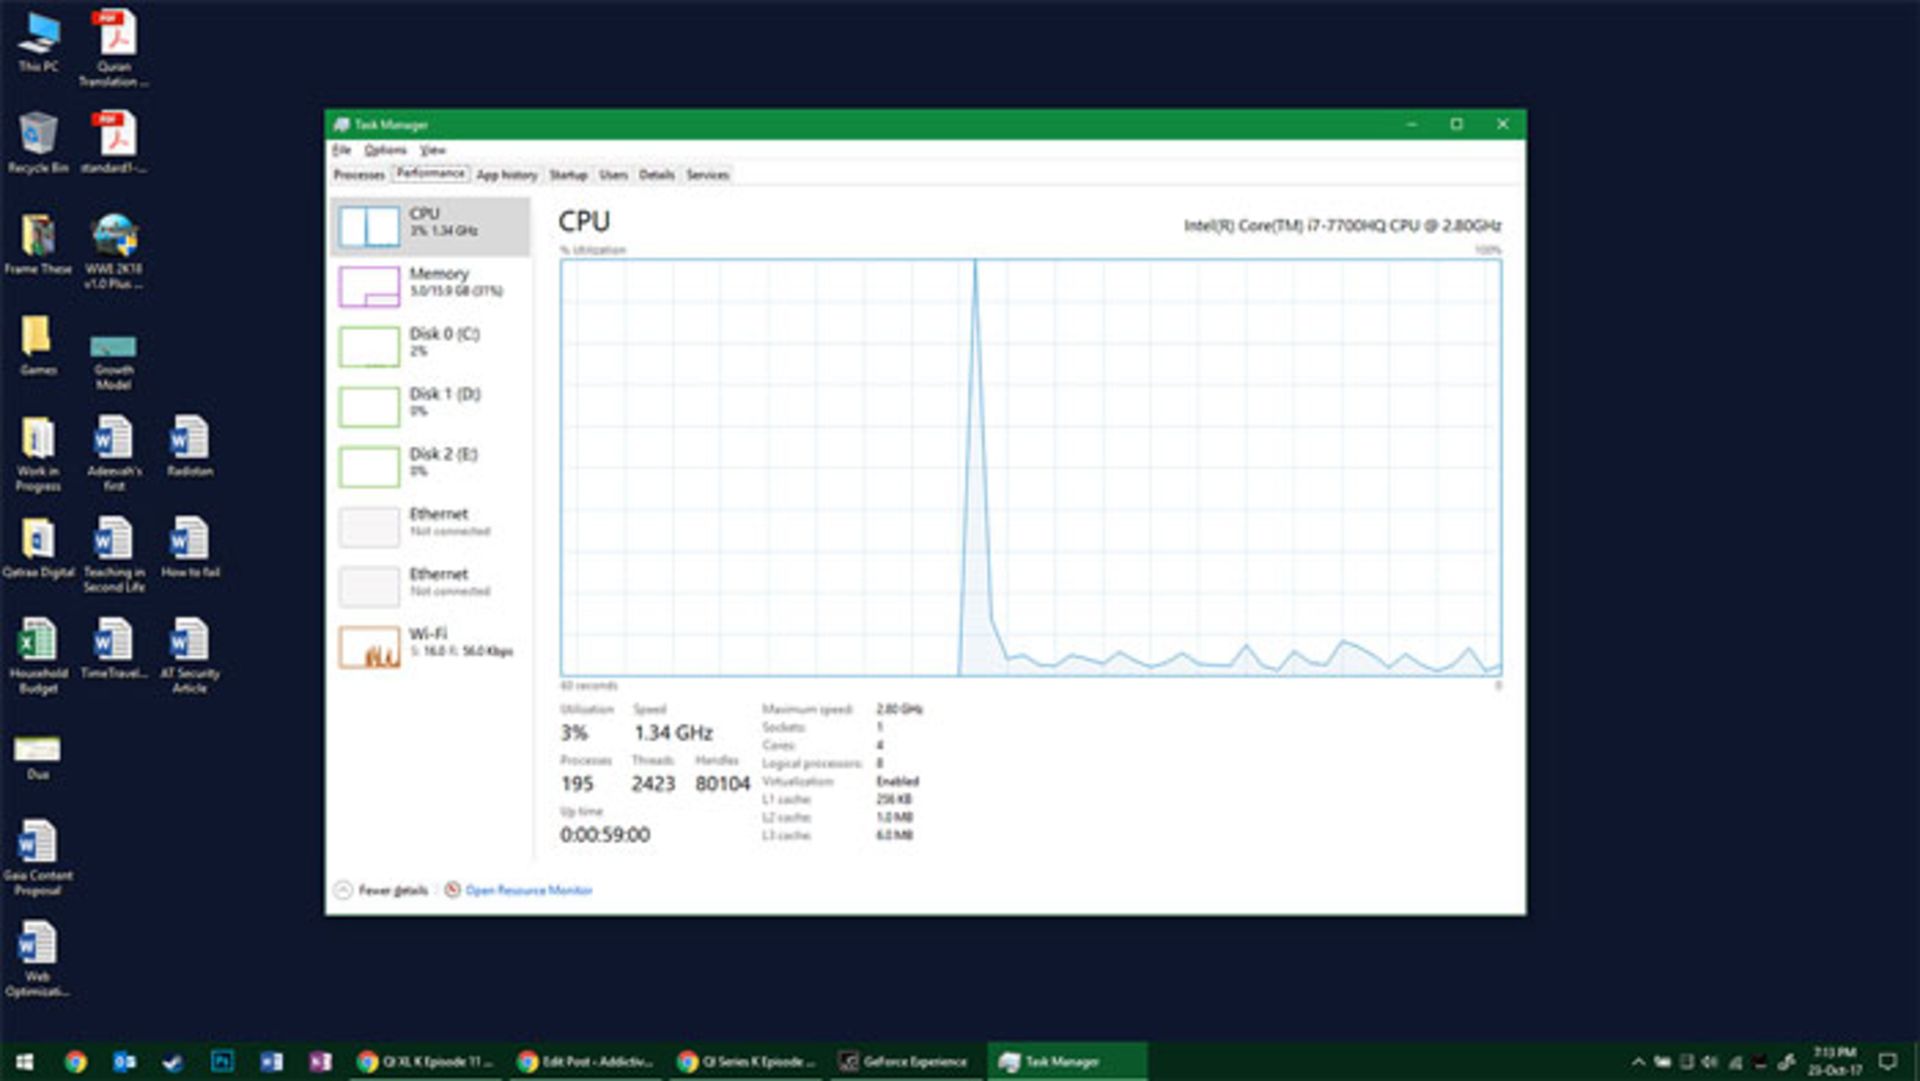Open OneNote from the taskbar

(x=320, y=1061)
